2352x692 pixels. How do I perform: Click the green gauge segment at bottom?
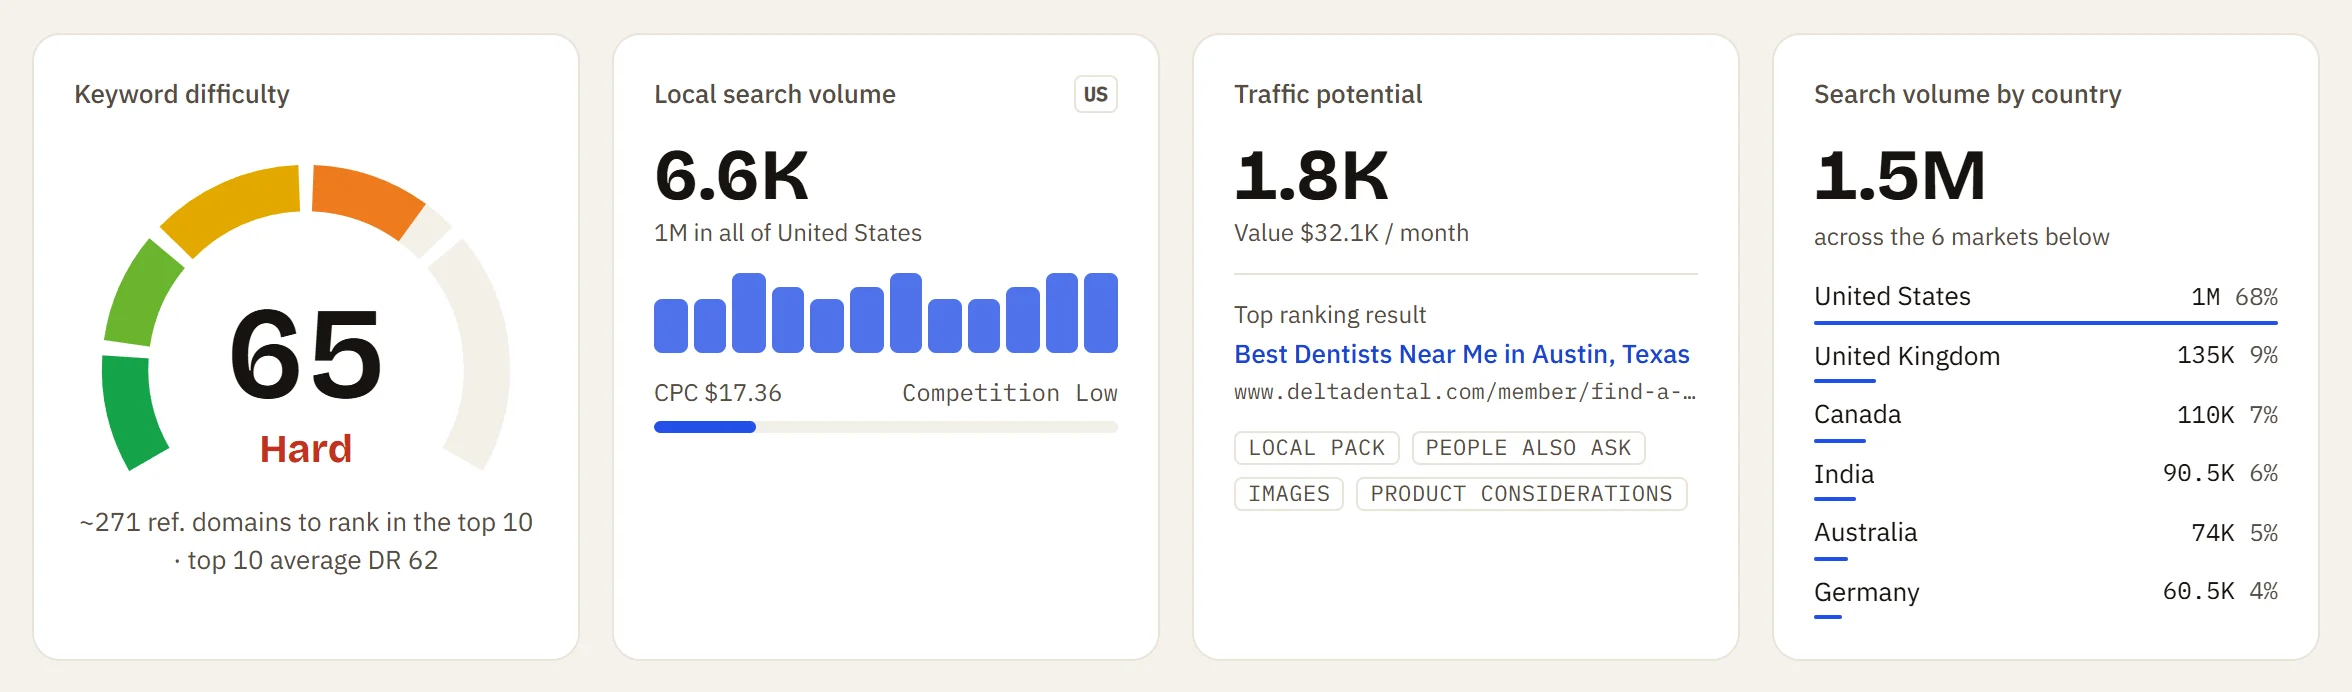coord(133,411)
